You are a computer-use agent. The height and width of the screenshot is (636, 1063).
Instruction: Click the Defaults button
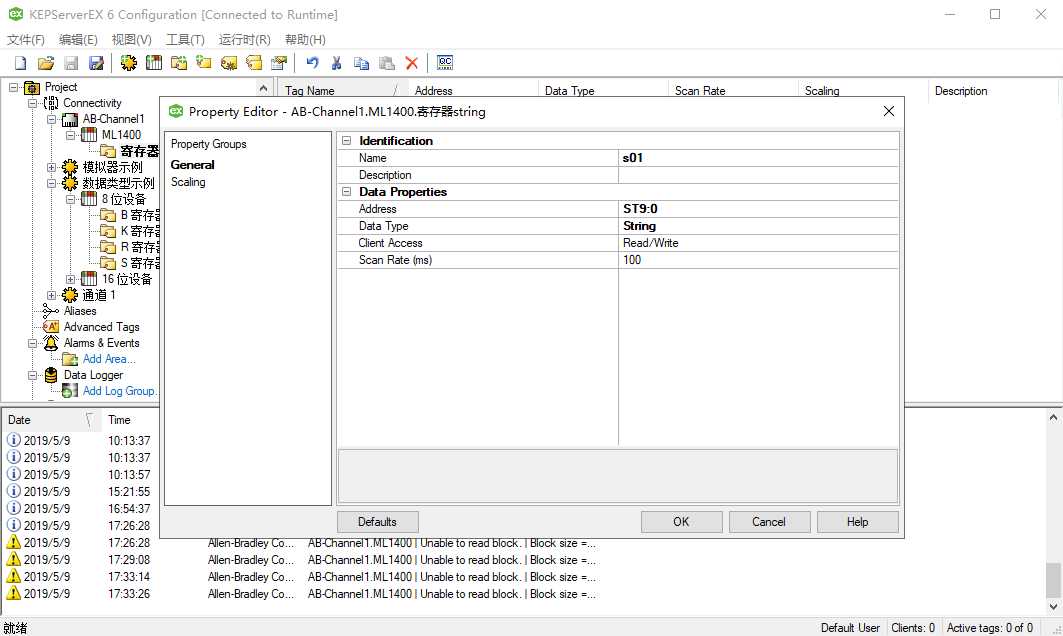[378, 522]
